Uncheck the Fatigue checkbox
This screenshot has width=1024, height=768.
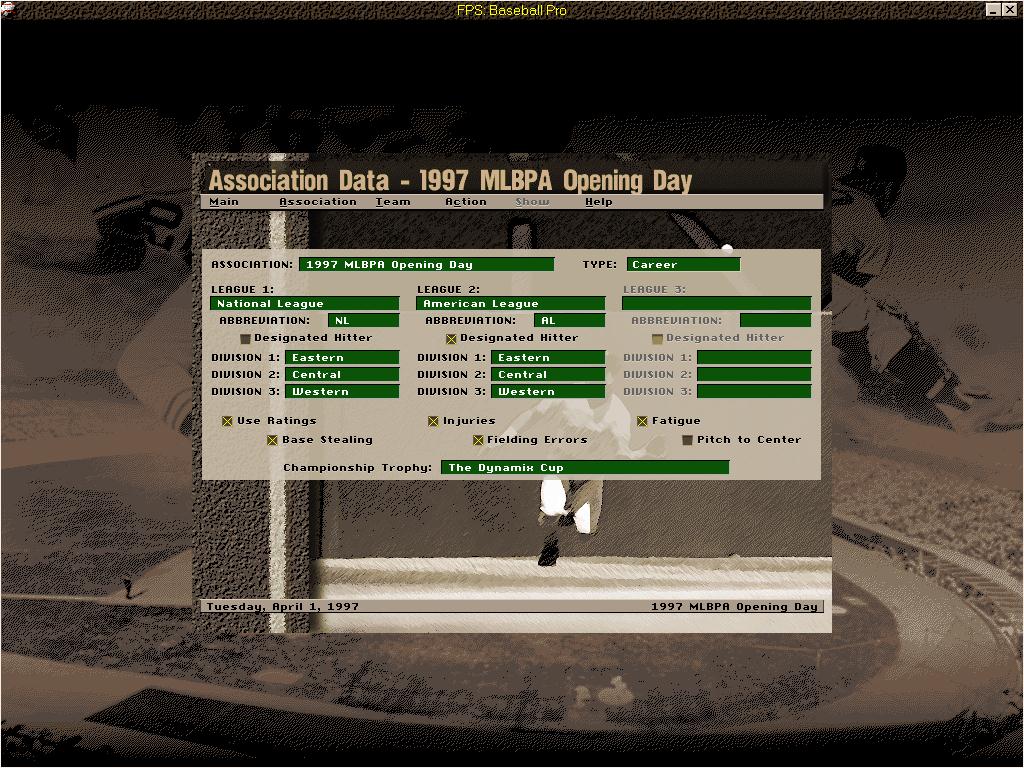pos(643,421)
